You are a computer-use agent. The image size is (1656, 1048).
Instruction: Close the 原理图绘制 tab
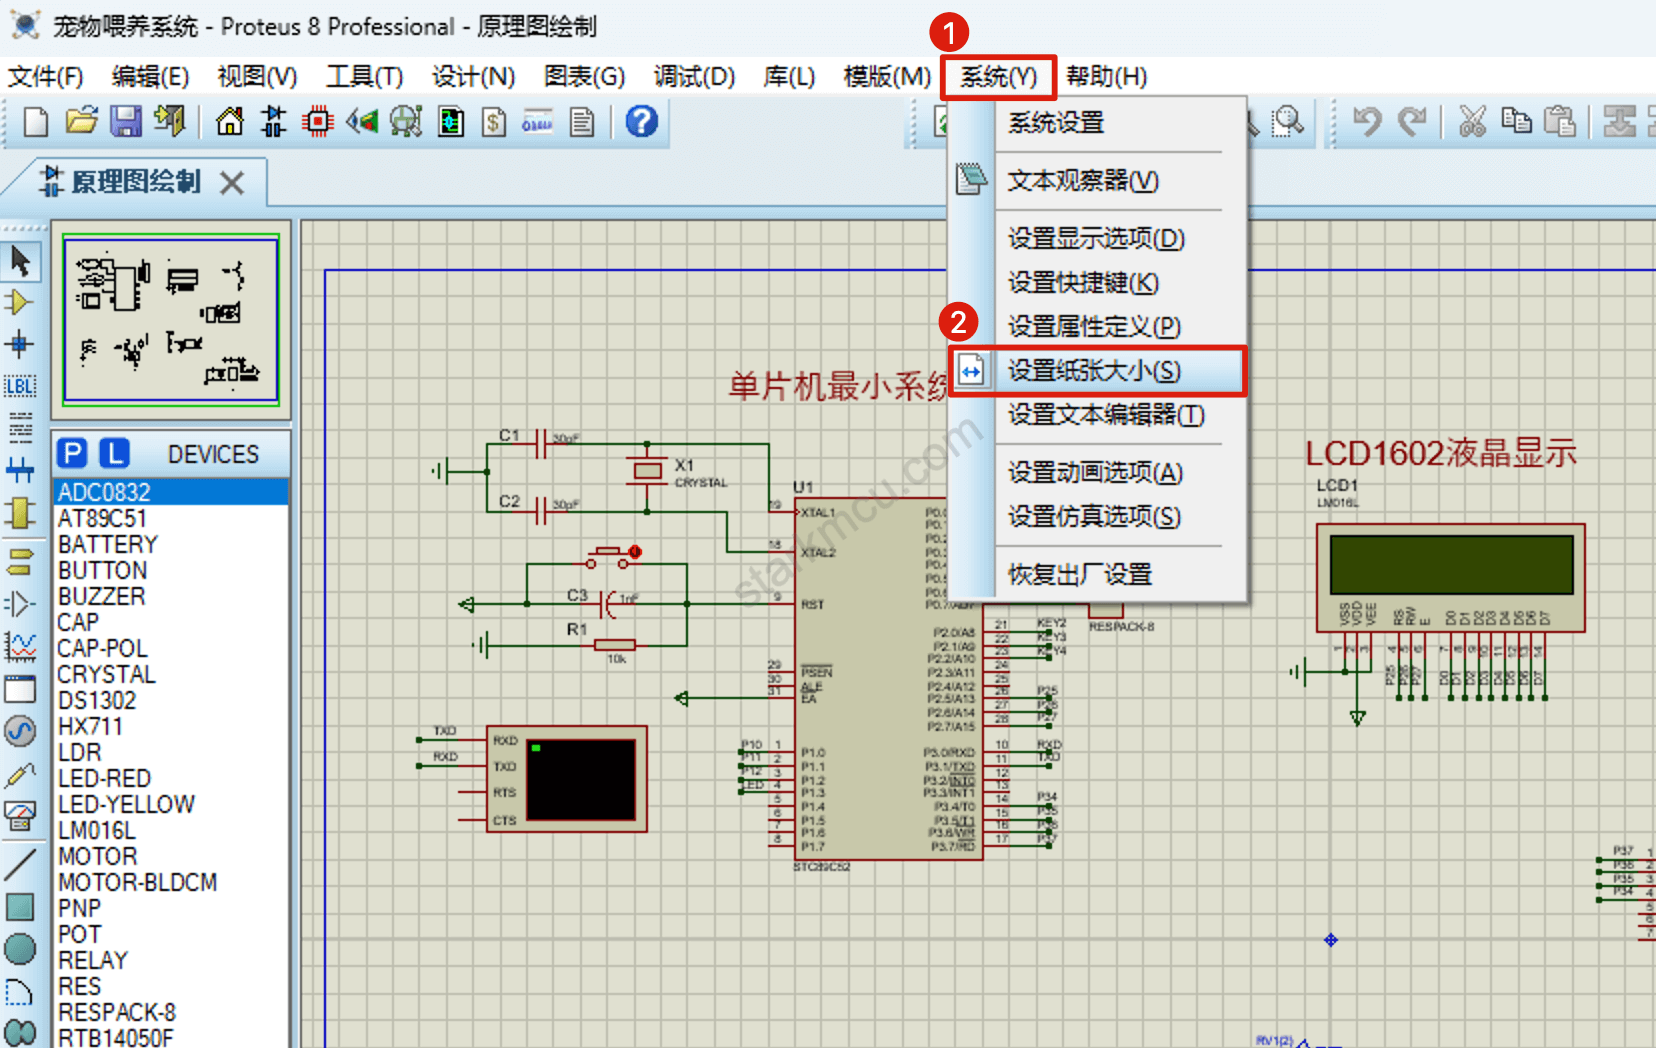coord(232,182)
